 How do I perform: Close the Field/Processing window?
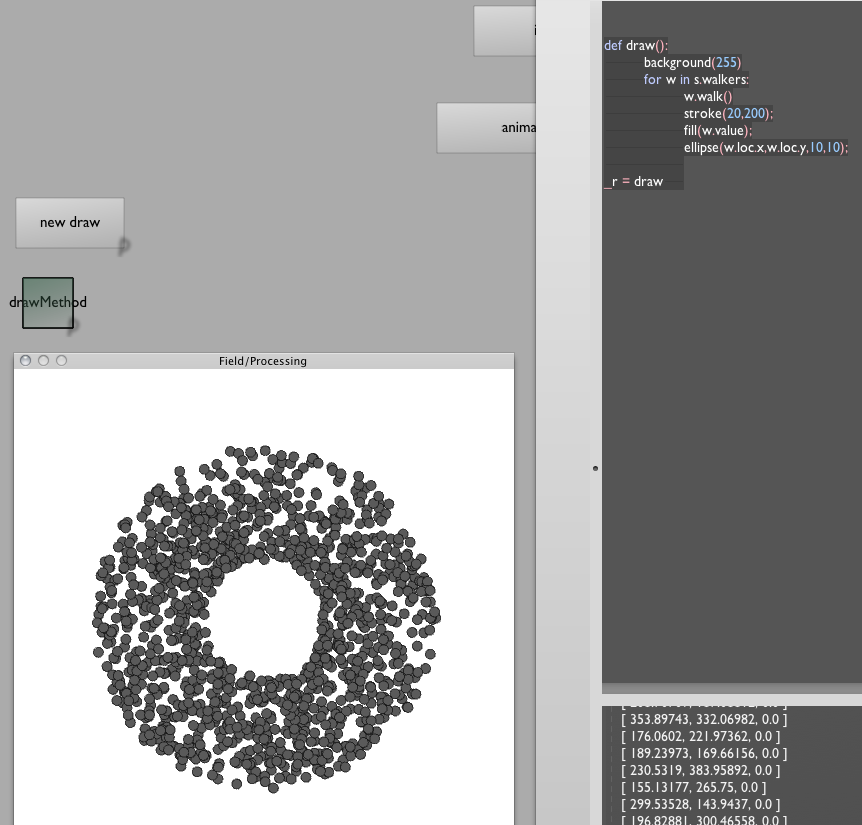26,361
